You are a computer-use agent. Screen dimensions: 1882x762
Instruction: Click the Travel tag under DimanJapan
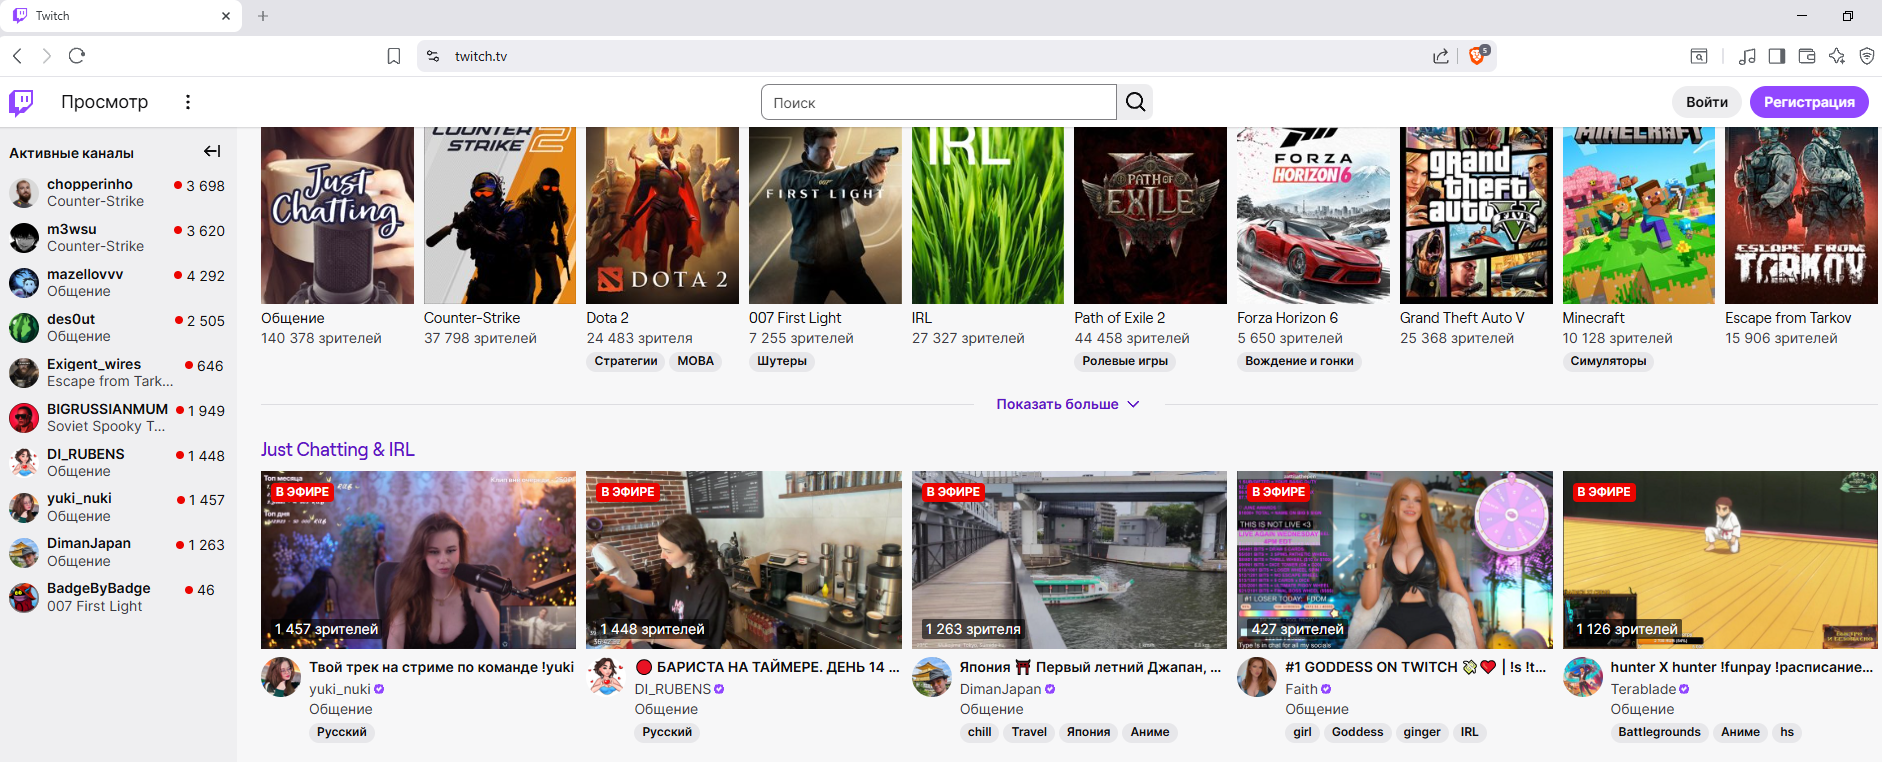coord(1029,732)
